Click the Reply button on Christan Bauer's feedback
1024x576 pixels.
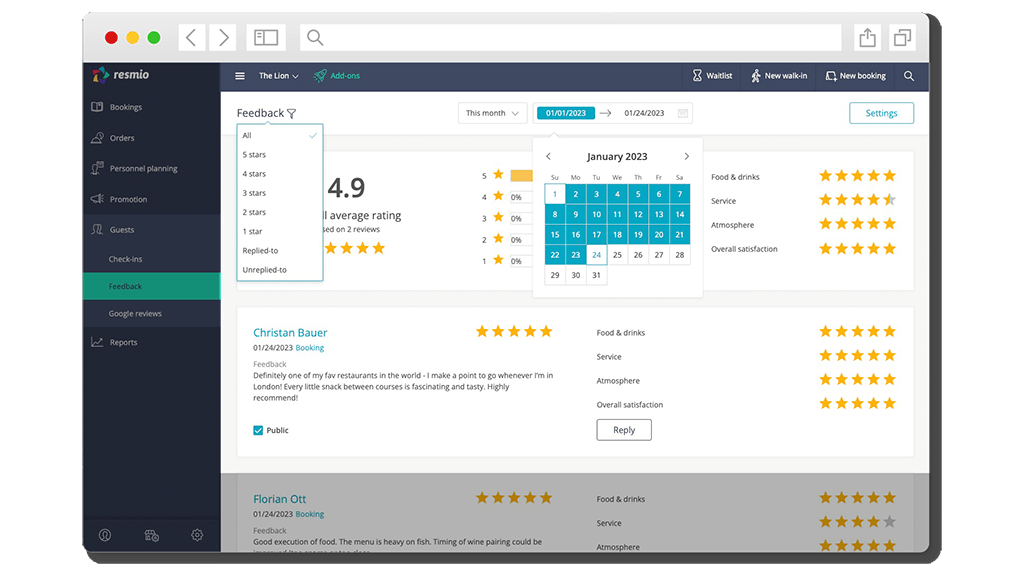(623, 429)
